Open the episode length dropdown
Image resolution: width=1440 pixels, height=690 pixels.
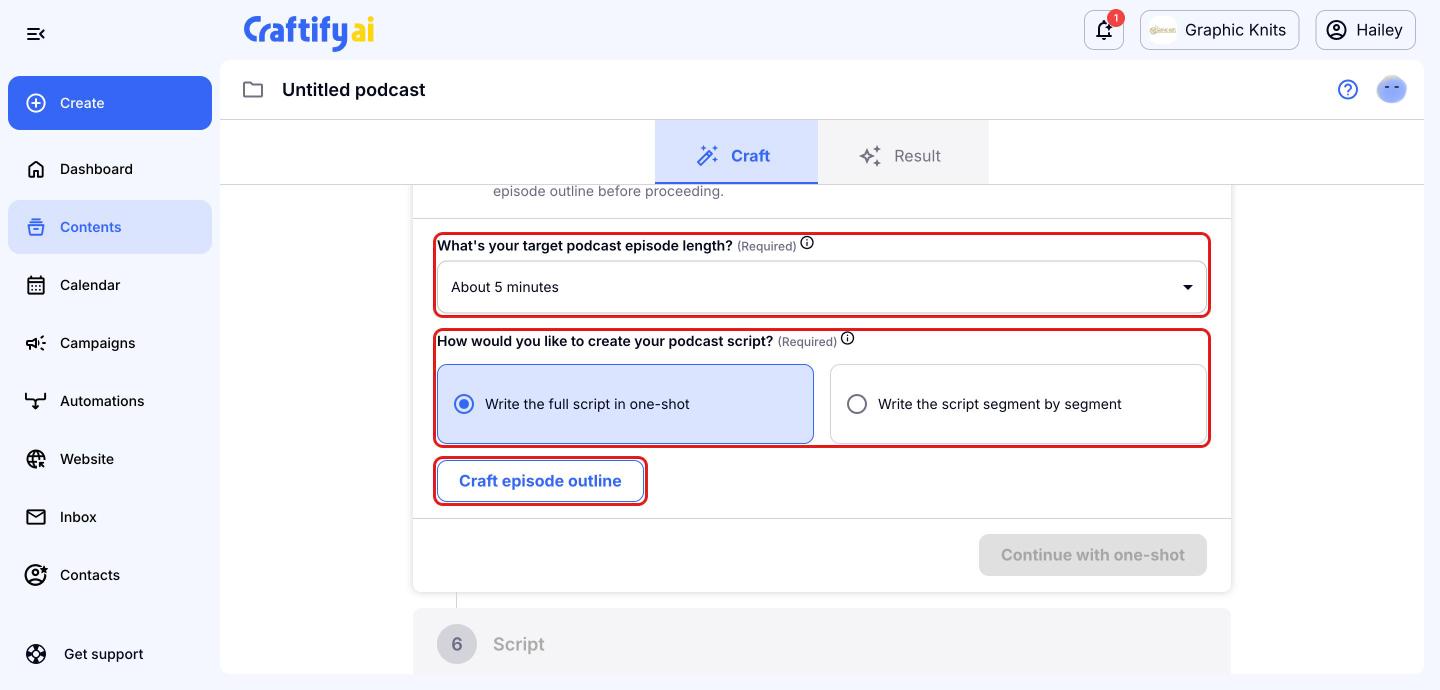coord(822,287)
